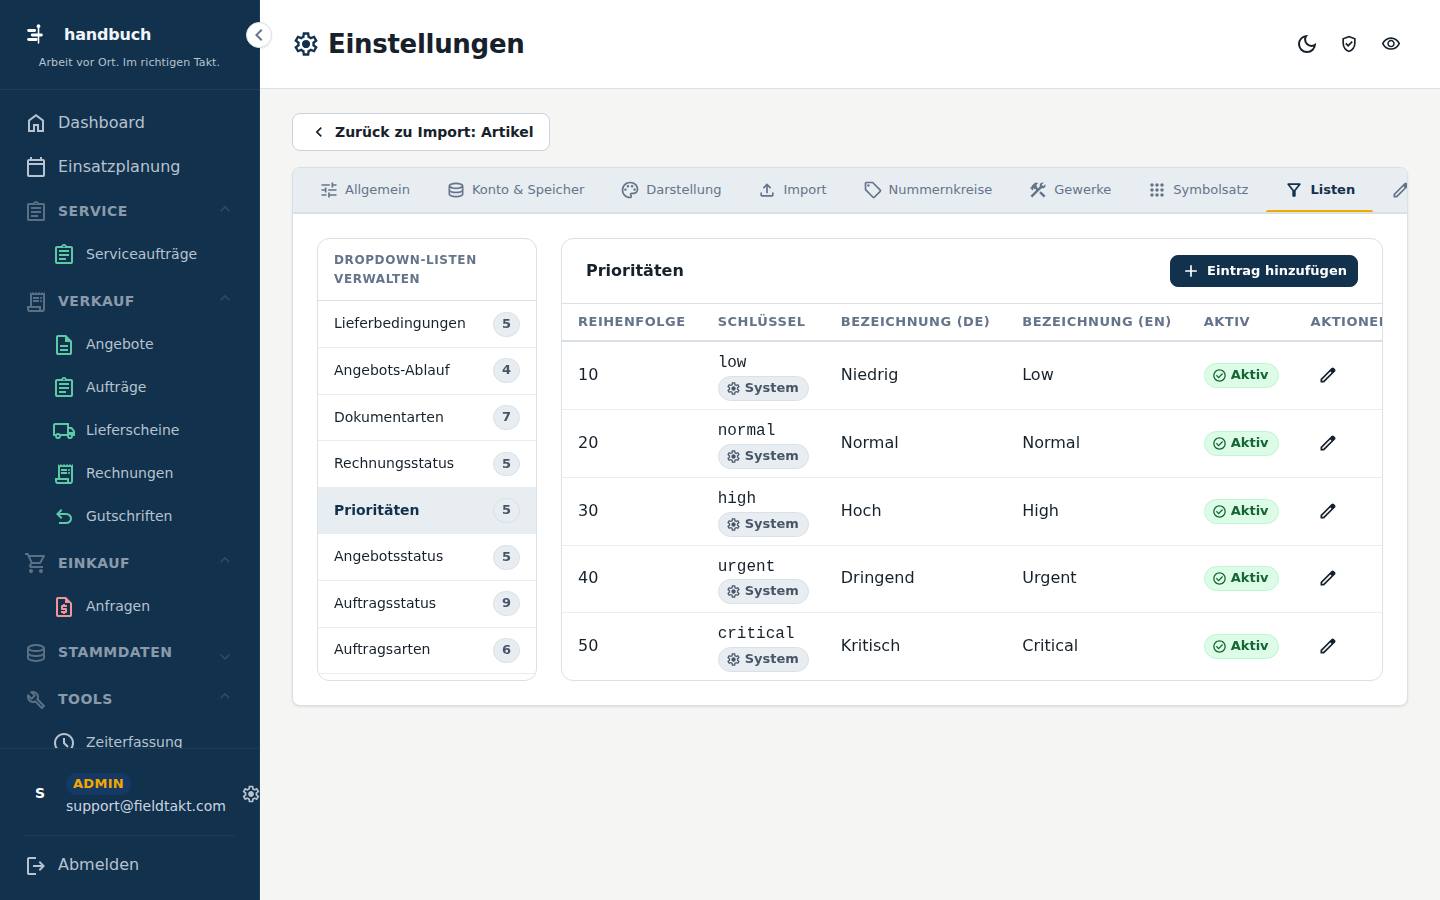
Task: Collapse the sidebar with the chevron button
Action: 258,35
